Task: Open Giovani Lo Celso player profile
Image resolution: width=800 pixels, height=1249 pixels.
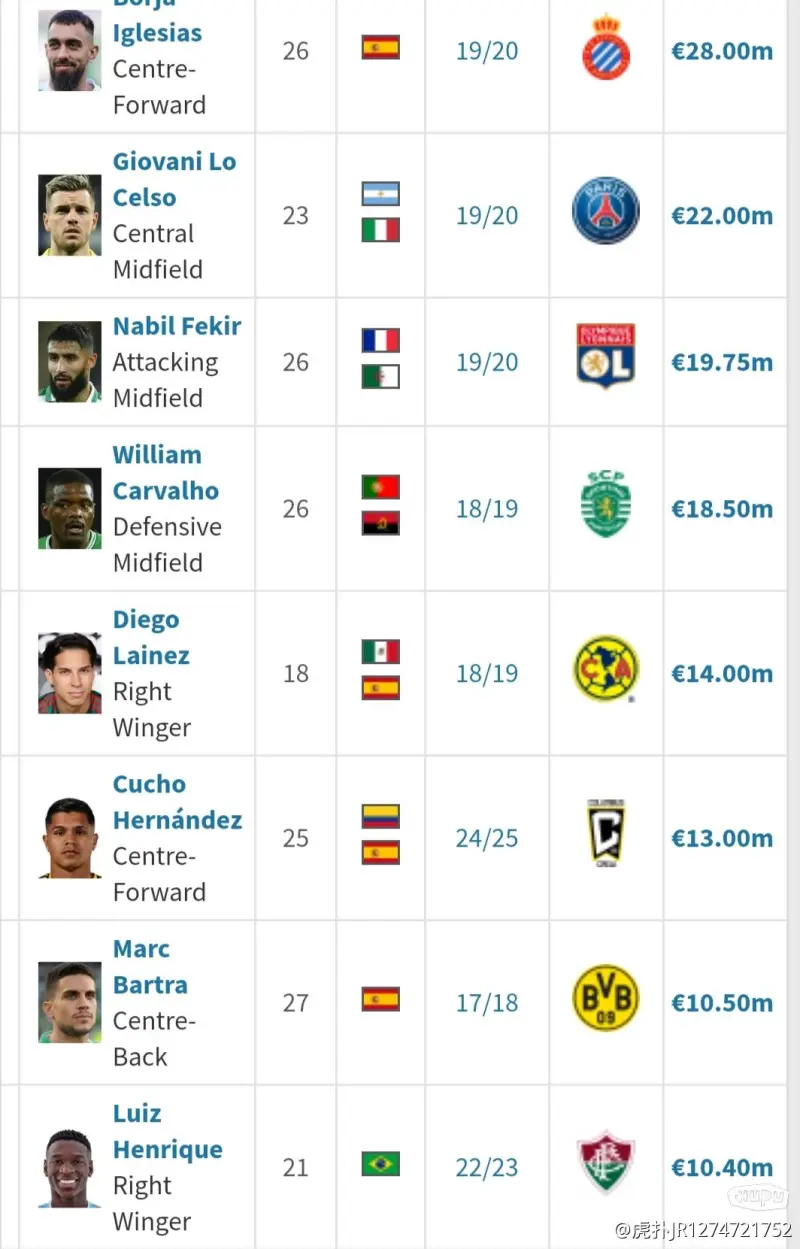Action: coord(175,179)
